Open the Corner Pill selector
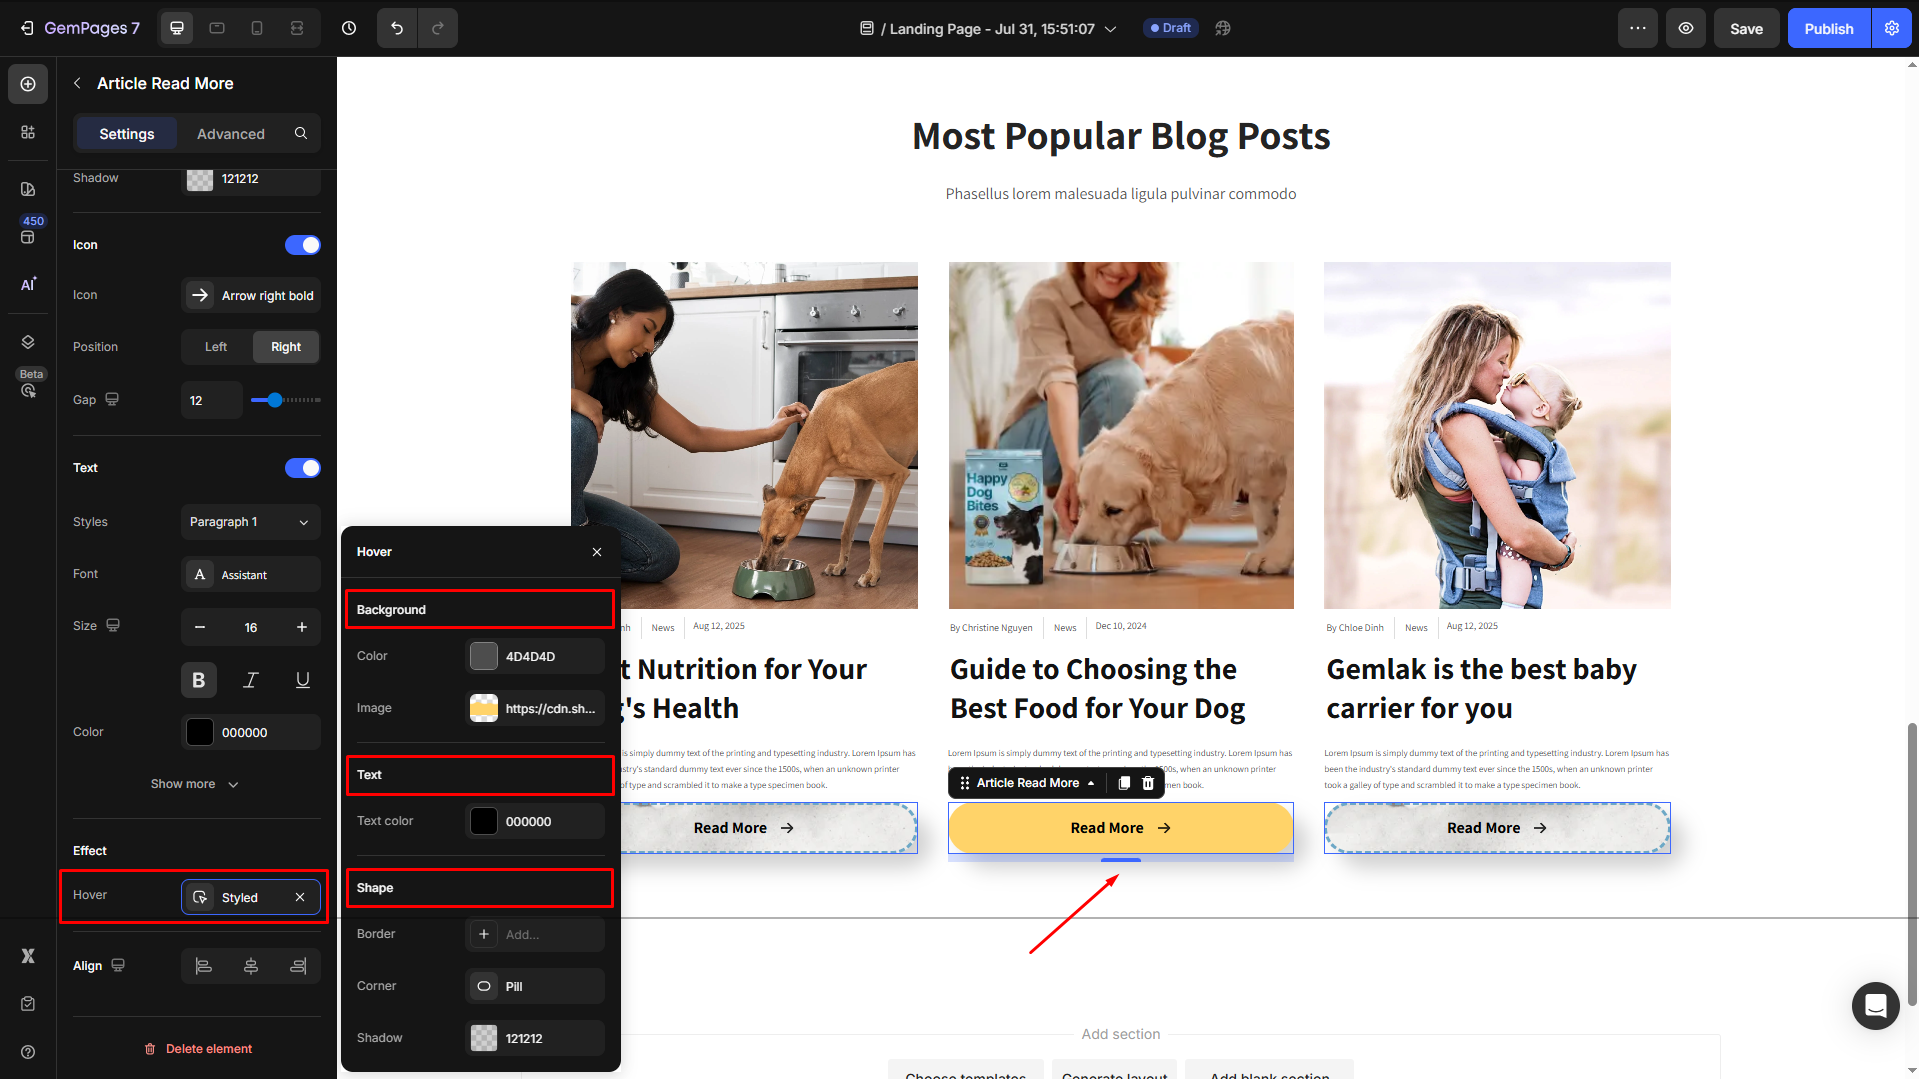1919x1079 pixels. point(535,986)
